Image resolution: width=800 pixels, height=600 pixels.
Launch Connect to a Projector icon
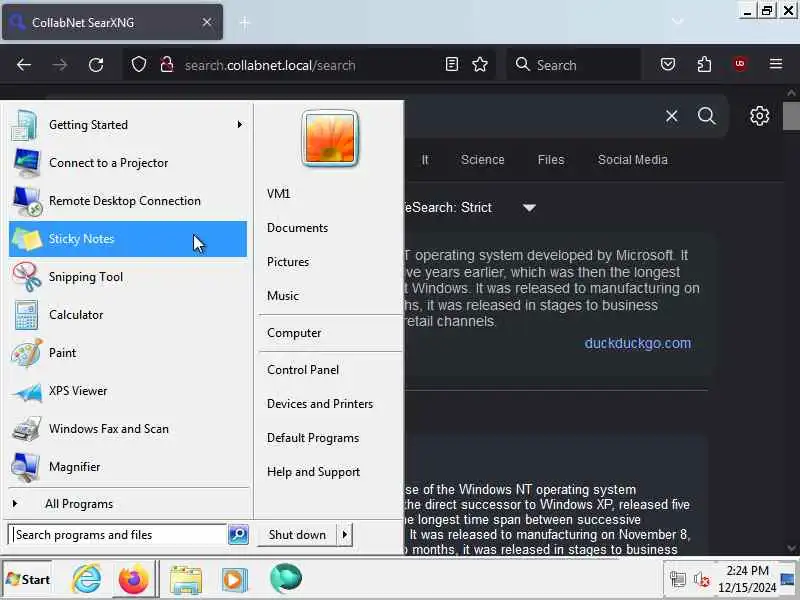coord(26,163)
